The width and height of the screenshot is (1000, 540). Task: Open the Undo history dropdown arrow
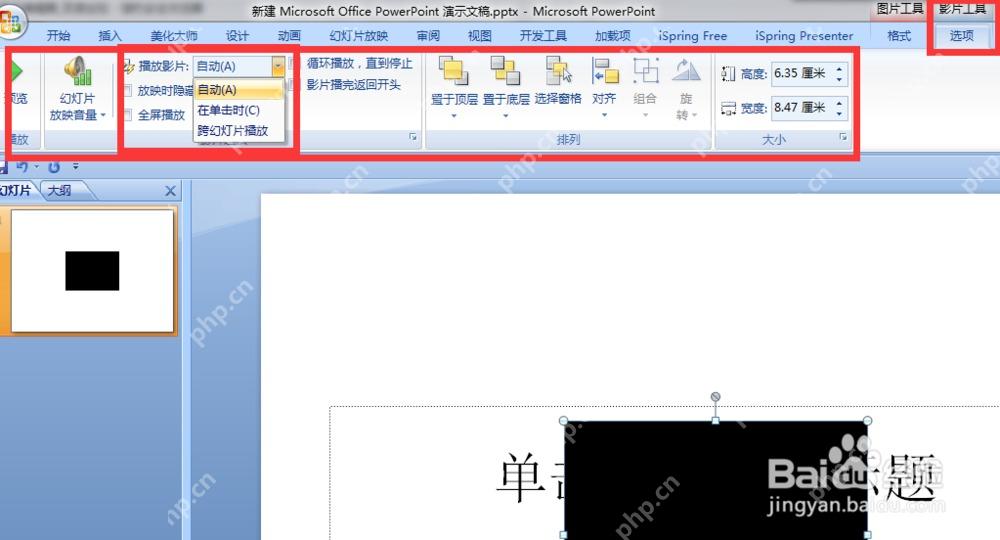pyautogui.click(x=36, y=166)
